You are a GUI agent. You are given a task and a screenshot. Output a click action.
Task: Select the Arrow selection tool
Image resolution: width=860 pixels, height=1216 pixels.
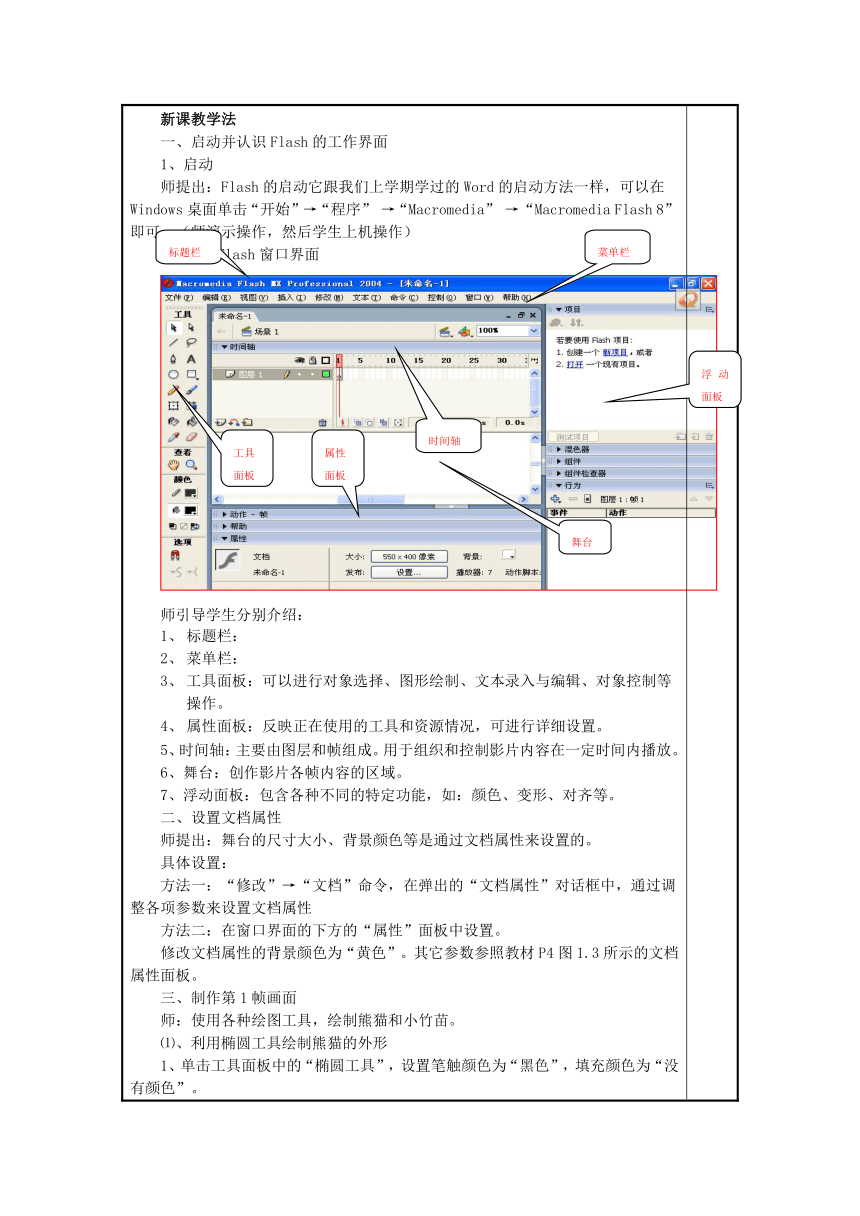coord(174,327)
